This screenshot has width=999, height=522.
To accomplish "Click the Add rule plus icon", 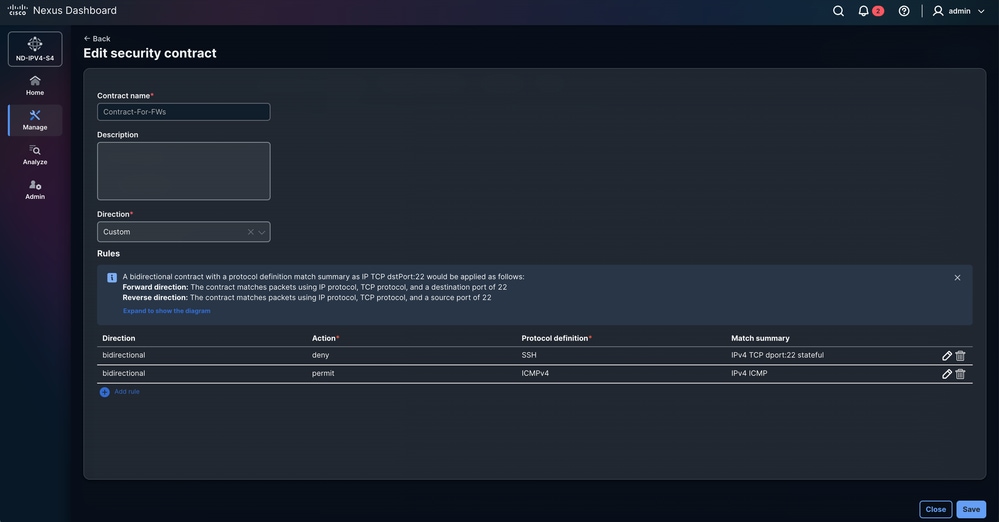I will coord(104,392).
